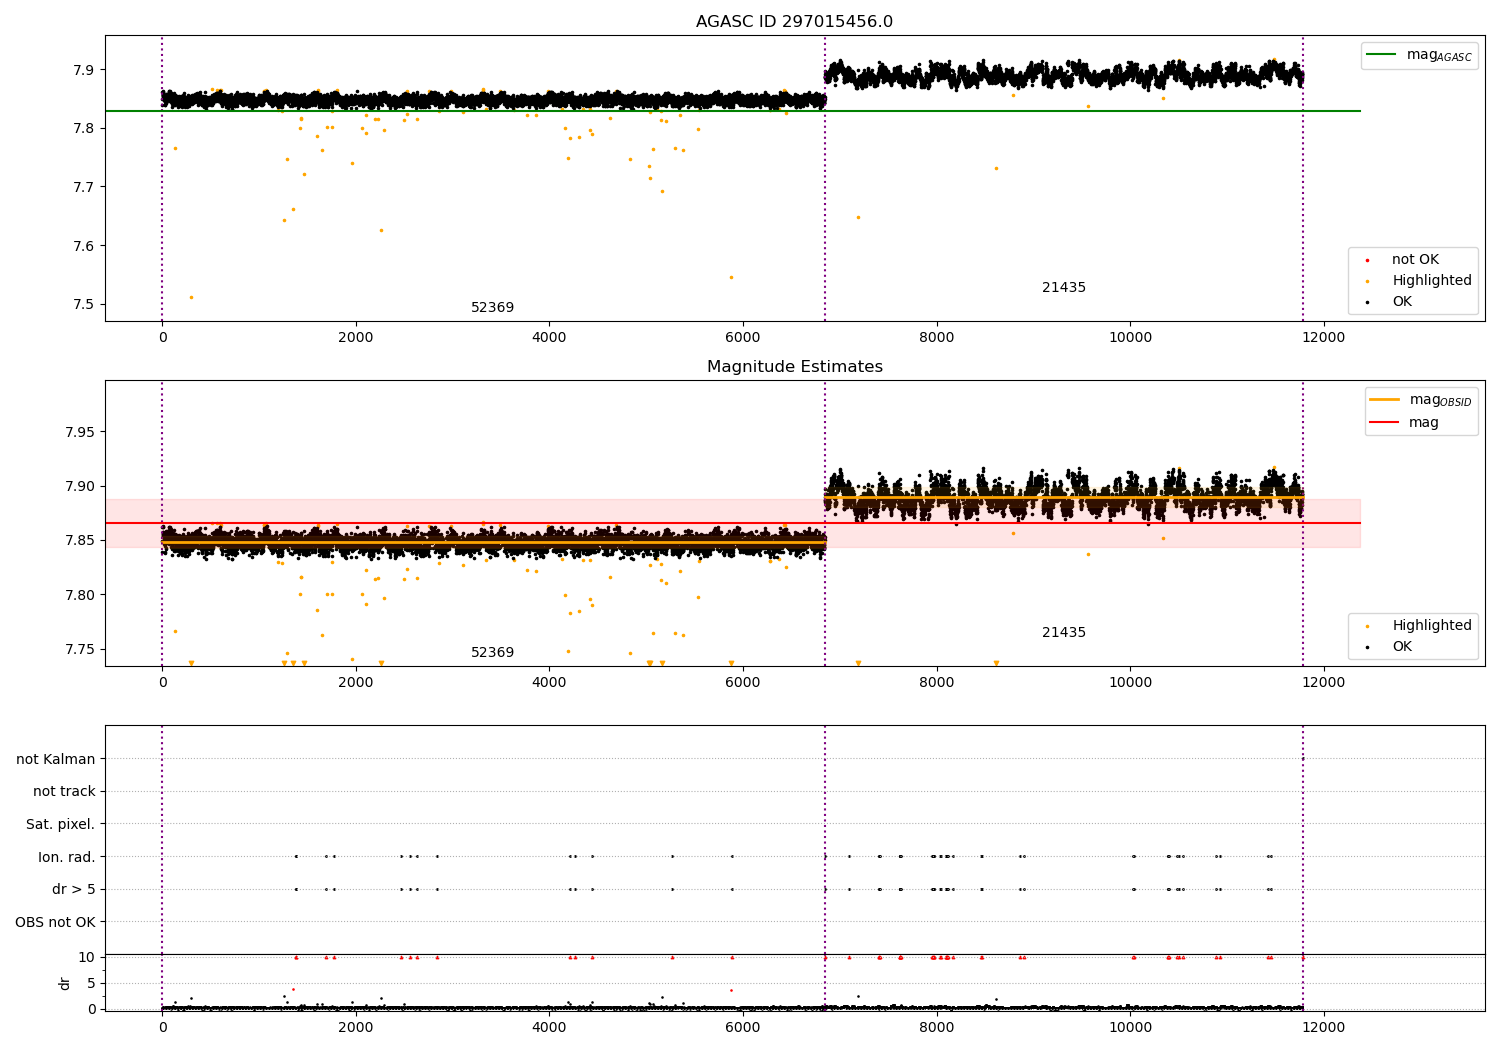The image size is (1500, 1050).
Task: Click the 12000 x-tick in the bottom plot
Action: click(x=1324, y=1027)
